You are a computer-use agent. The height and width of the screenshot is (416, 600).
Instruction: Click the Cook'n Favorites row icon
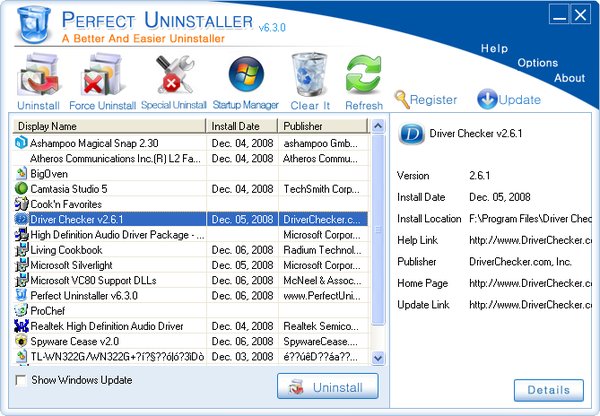(21, 204)
